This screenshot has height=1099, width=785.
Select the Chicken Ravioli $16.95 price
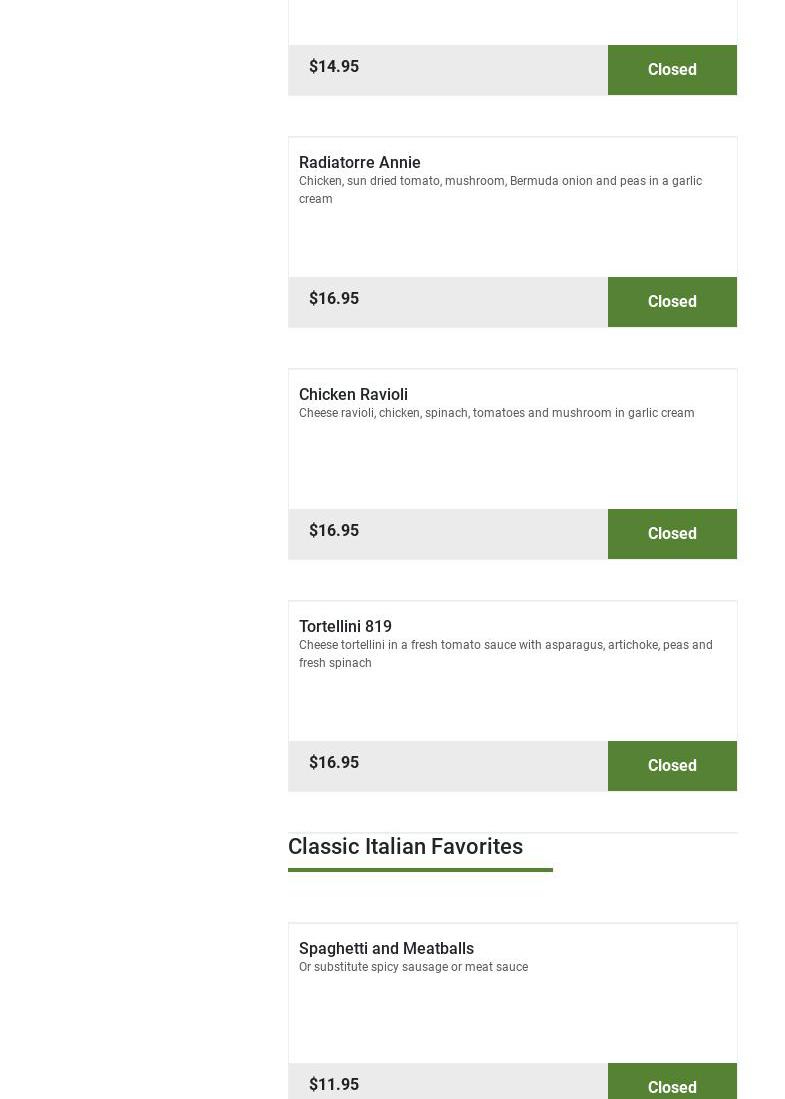[x=334, y=531]
